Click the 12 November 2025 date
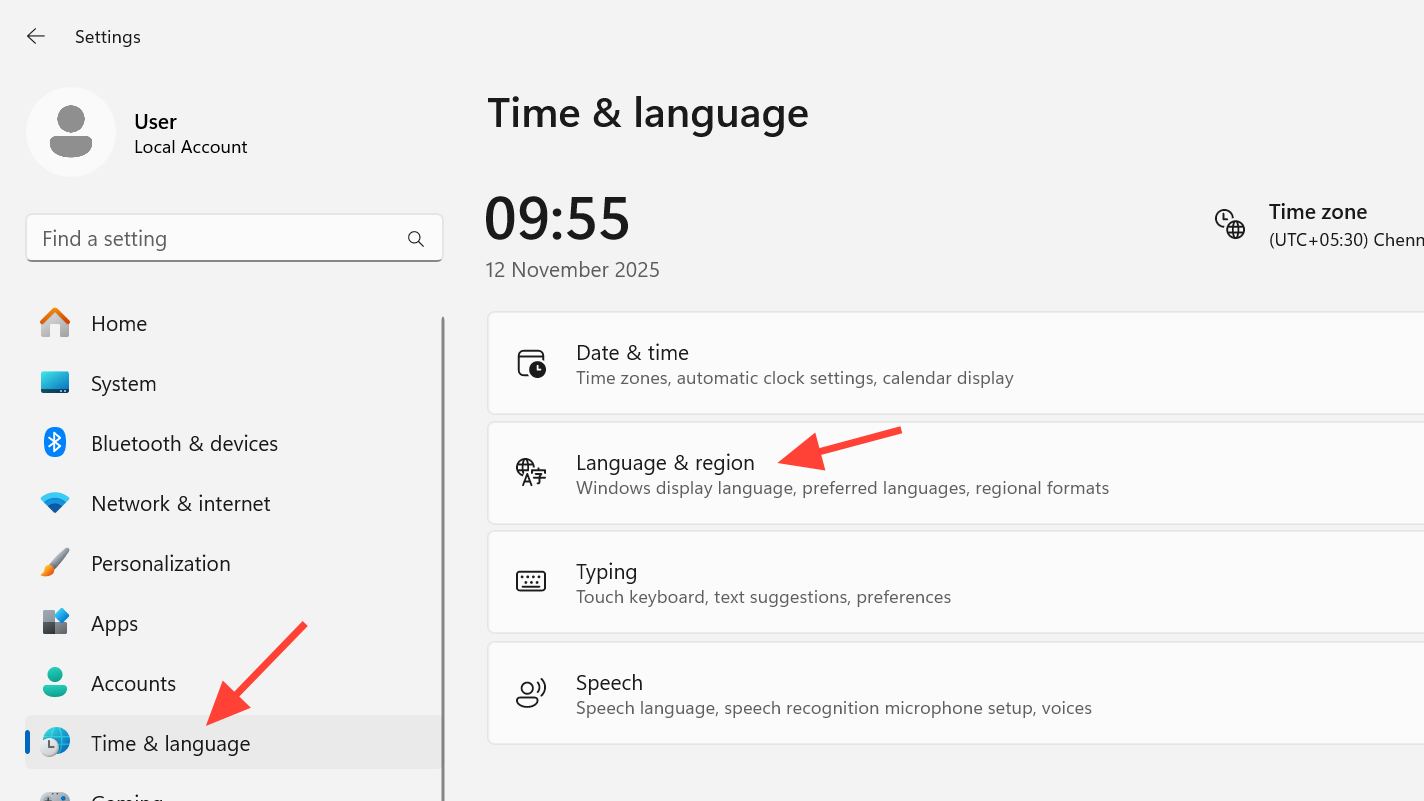The height and width of the screenshot is (801, 1424). [572, 270]
